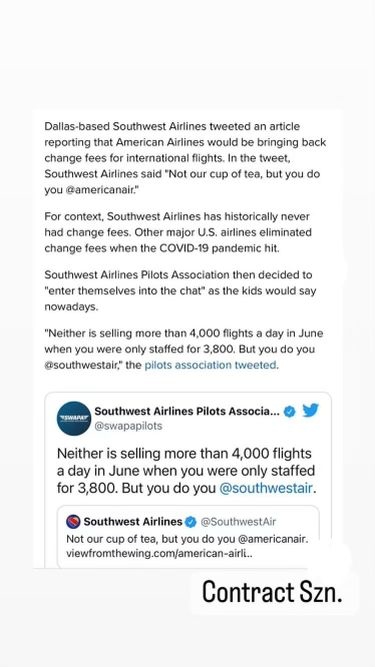Viewport: 375px width, 667px height.
Task: Click the gray @SouthwestAir handle in quoted tweet
Action: (238, 522)
